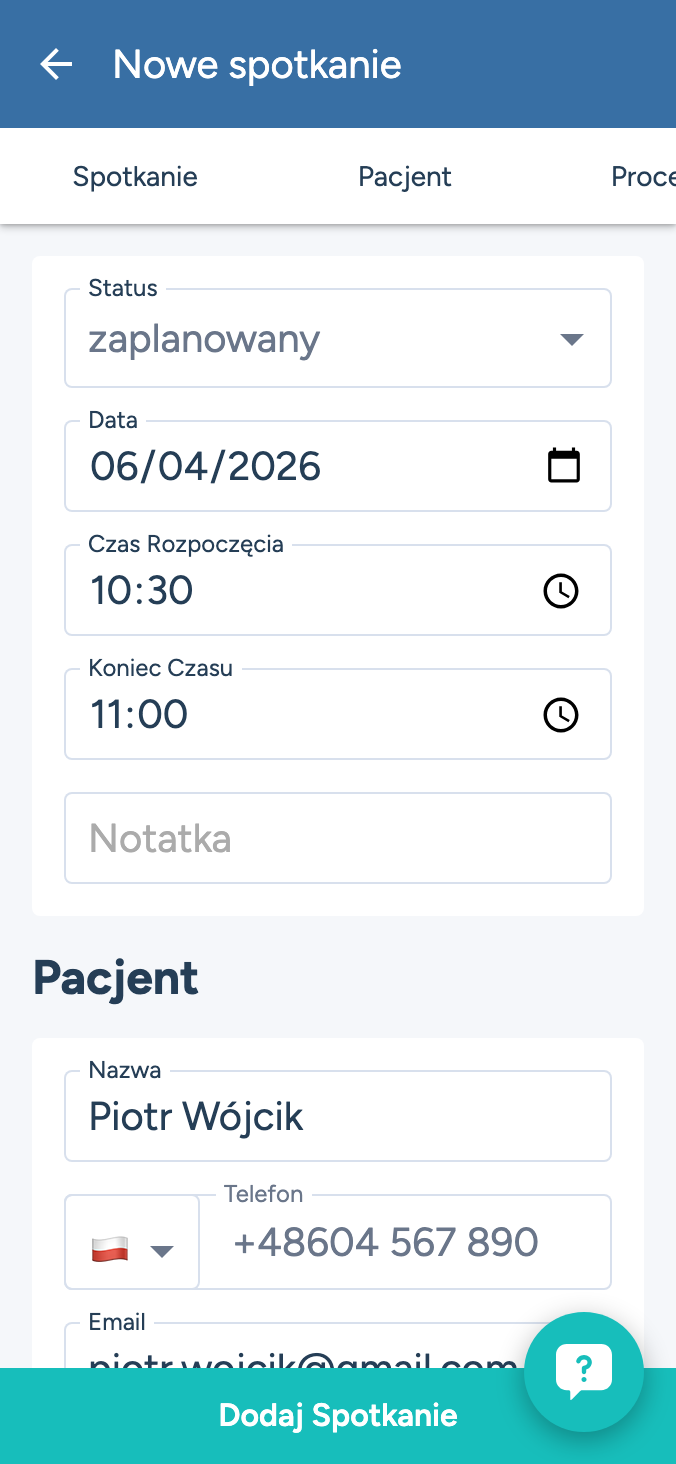Expand the Status dropdown arrow
Screen dimensions: 676x1464
[571, 339]
